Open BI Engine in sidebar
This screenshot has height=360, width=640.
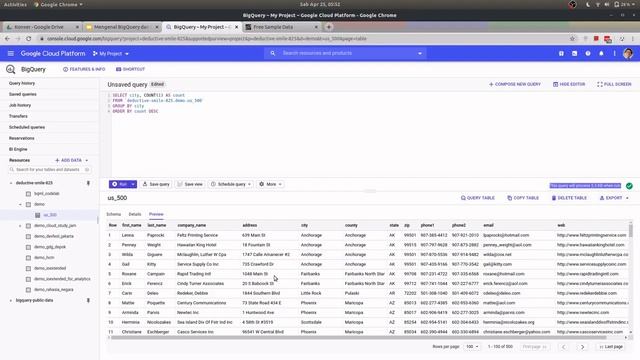pos(18,149)
